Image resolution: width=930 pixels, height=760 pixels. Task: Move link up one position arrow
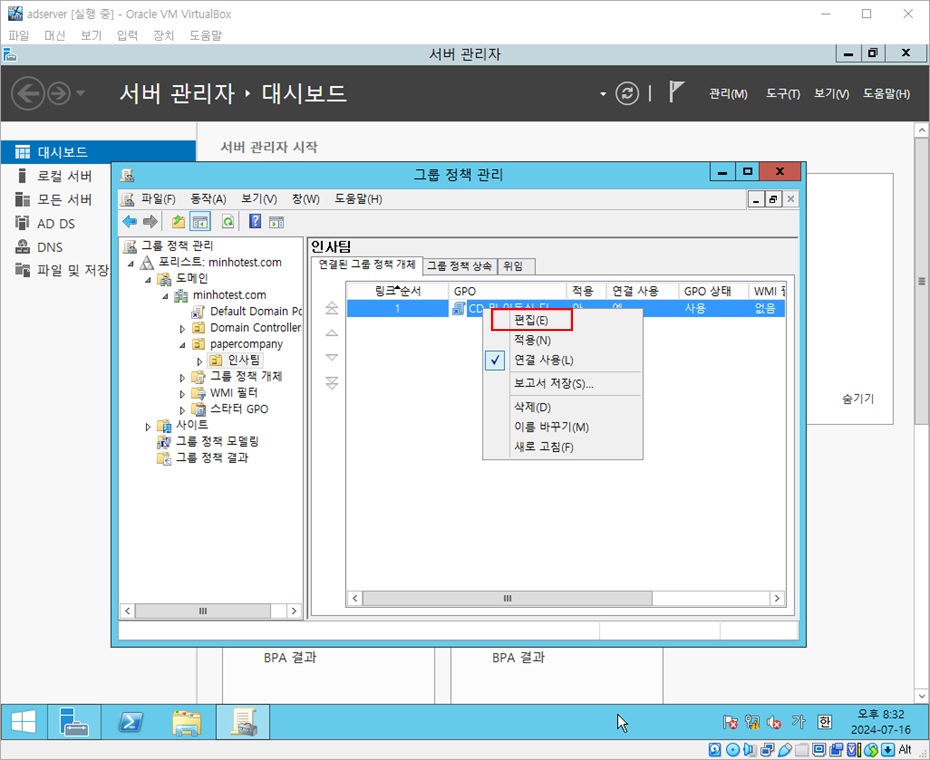tap(332, 333)
